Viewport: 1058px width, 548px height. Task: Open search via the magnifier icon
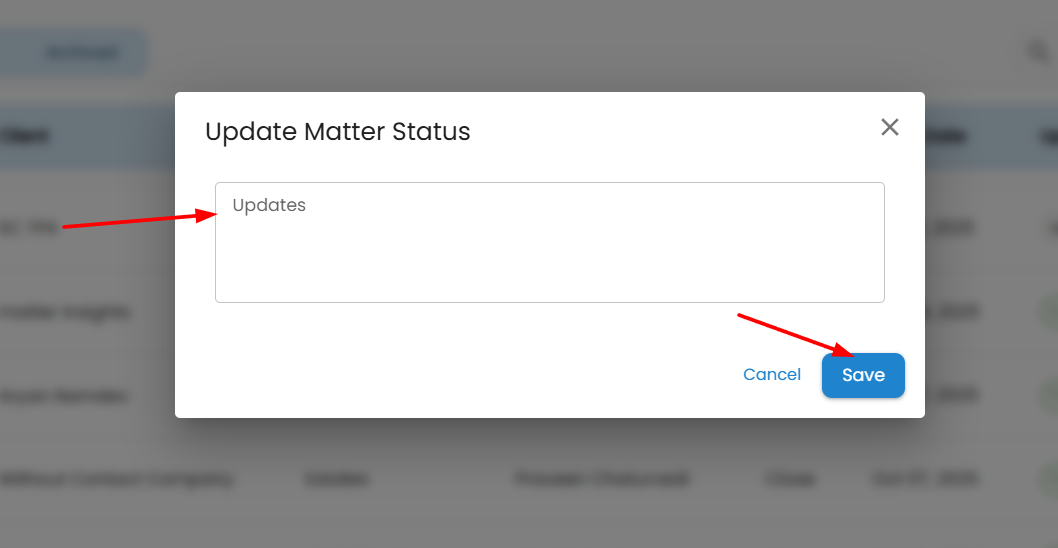[1037, 51]
